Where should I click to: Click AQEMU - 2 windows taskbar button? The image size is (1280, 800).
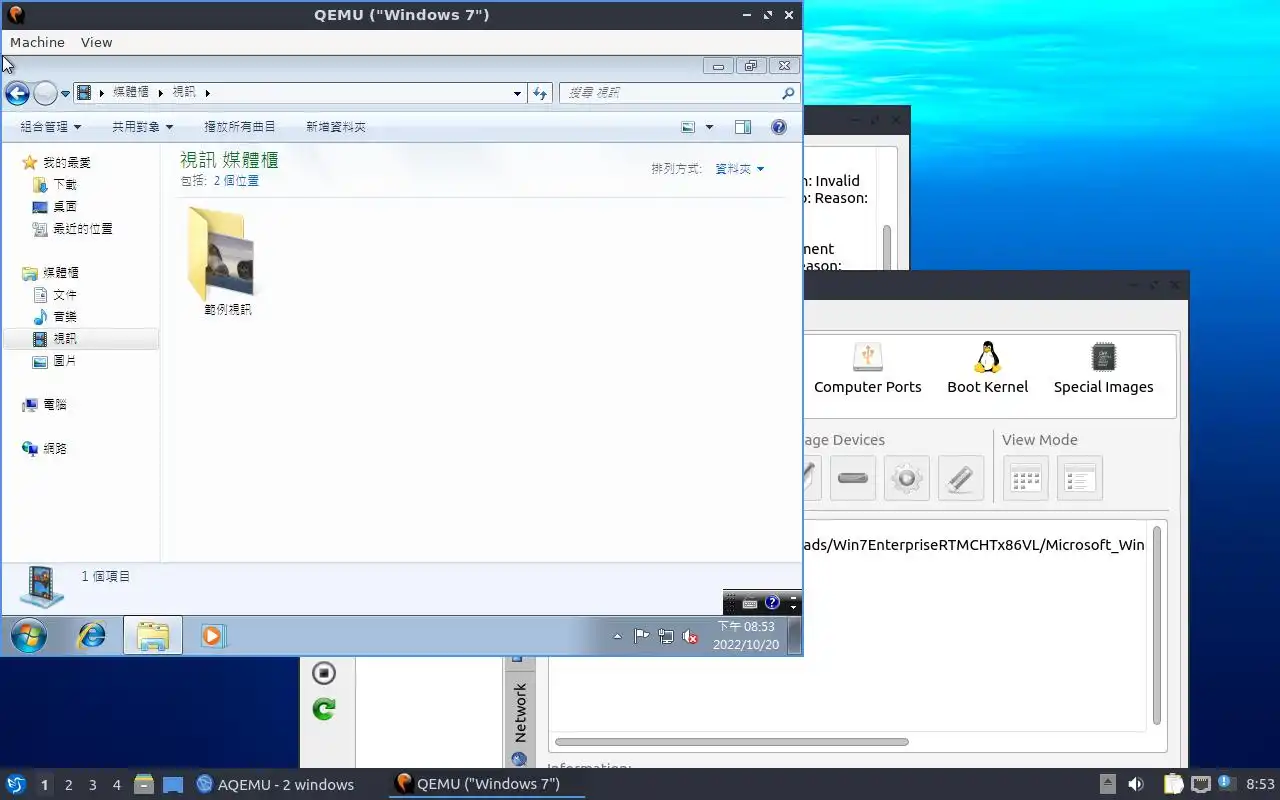(276, 785)
